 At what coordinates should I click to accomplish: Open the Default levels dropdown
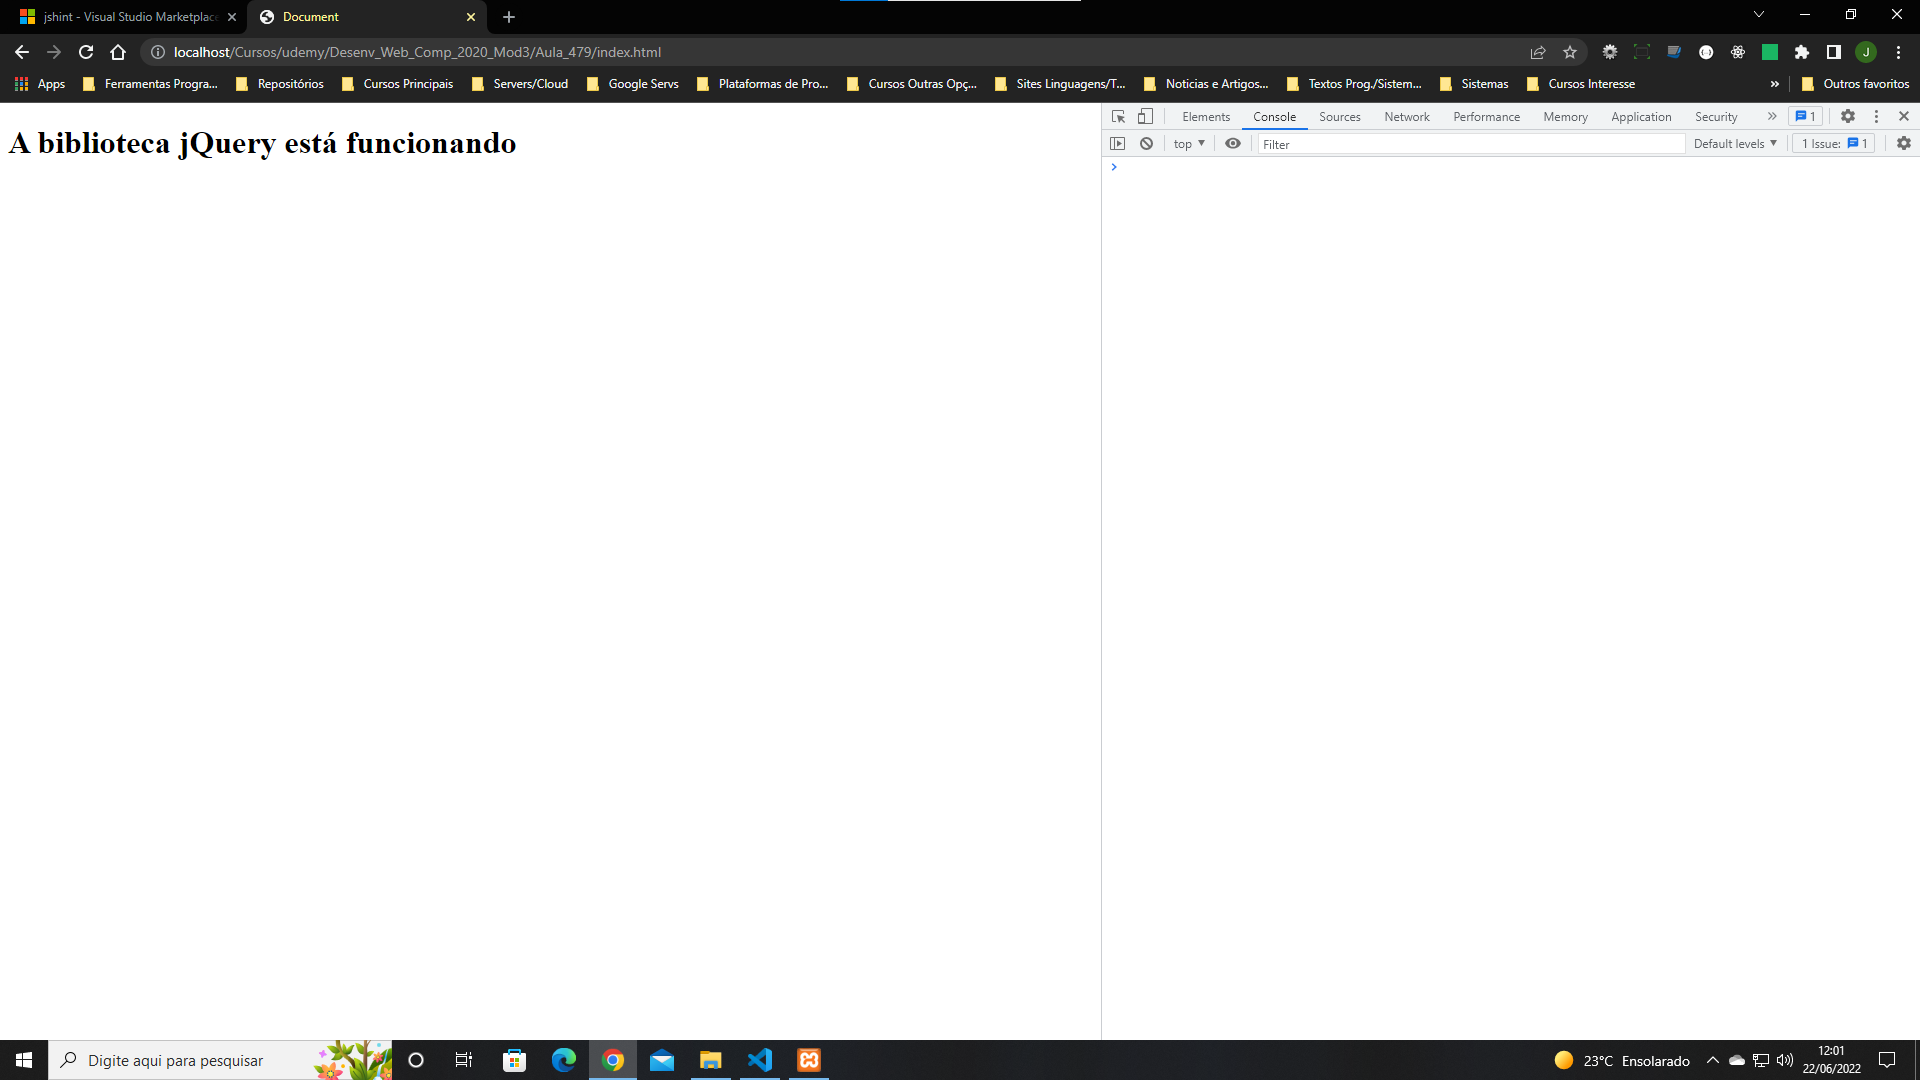tap(1735, 144)
